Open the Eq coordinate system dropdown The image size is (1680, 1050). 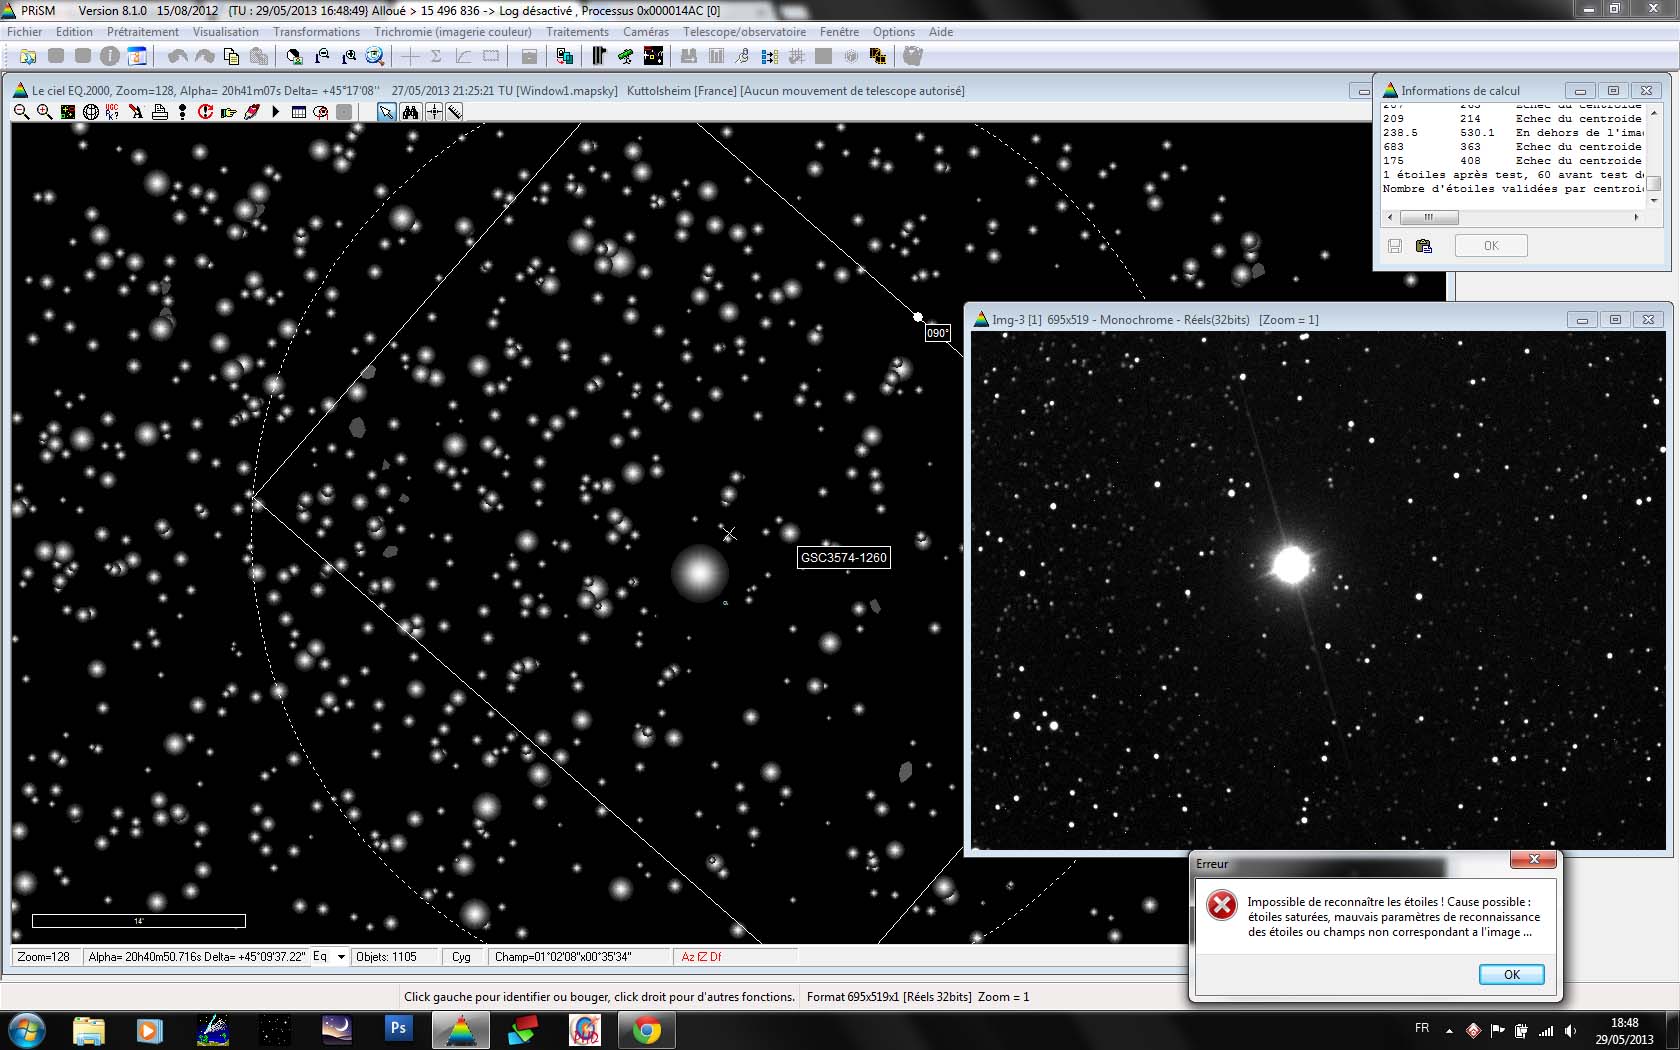(x=340, y=957)
